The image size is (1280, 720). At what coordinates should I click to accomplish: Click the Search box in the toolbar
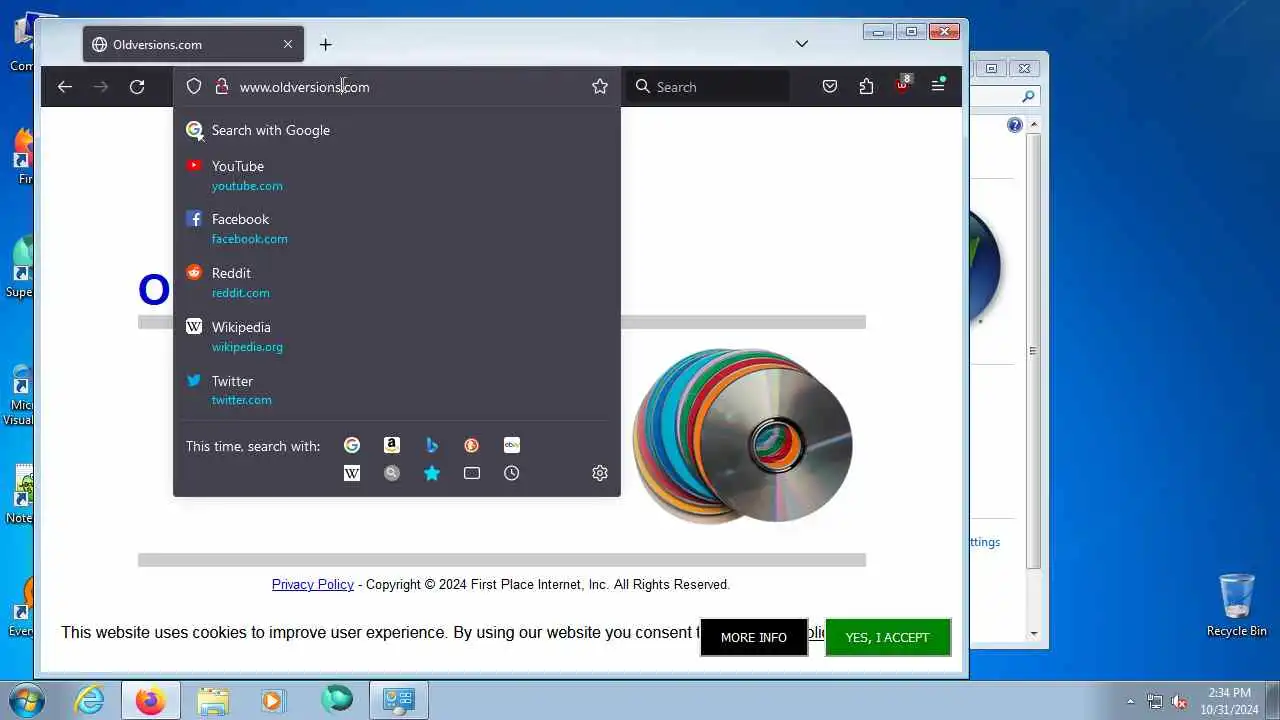tap(708, 87)
